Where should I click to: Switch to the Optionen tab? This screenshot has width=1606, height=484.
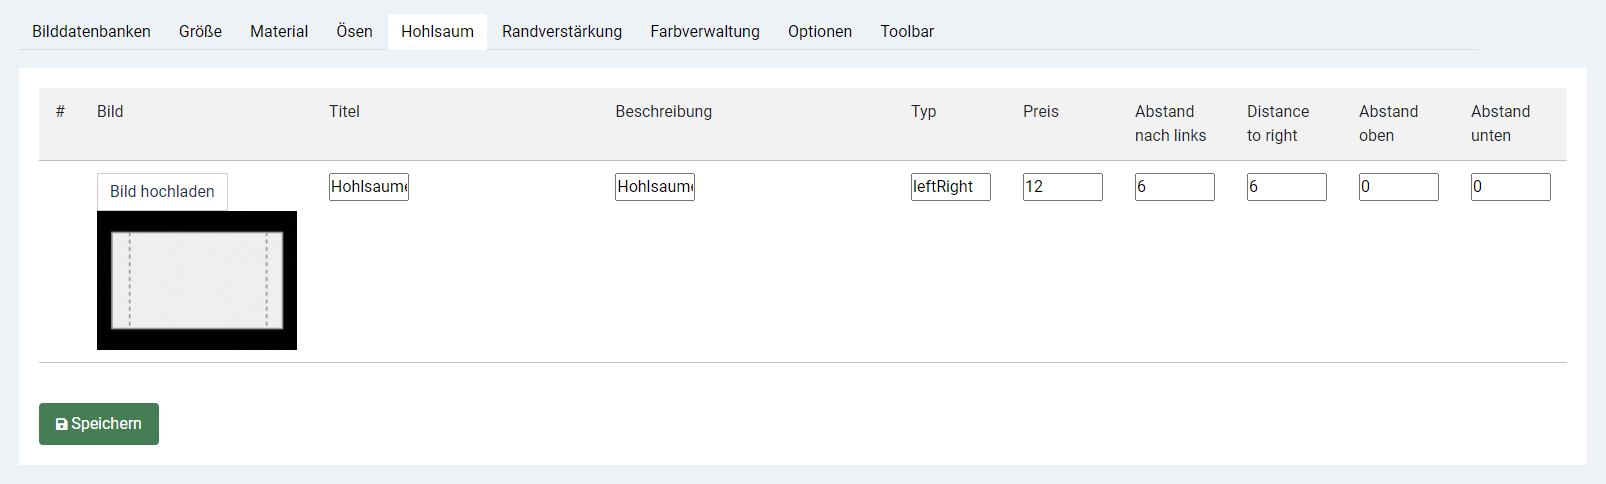pos(820,31)
